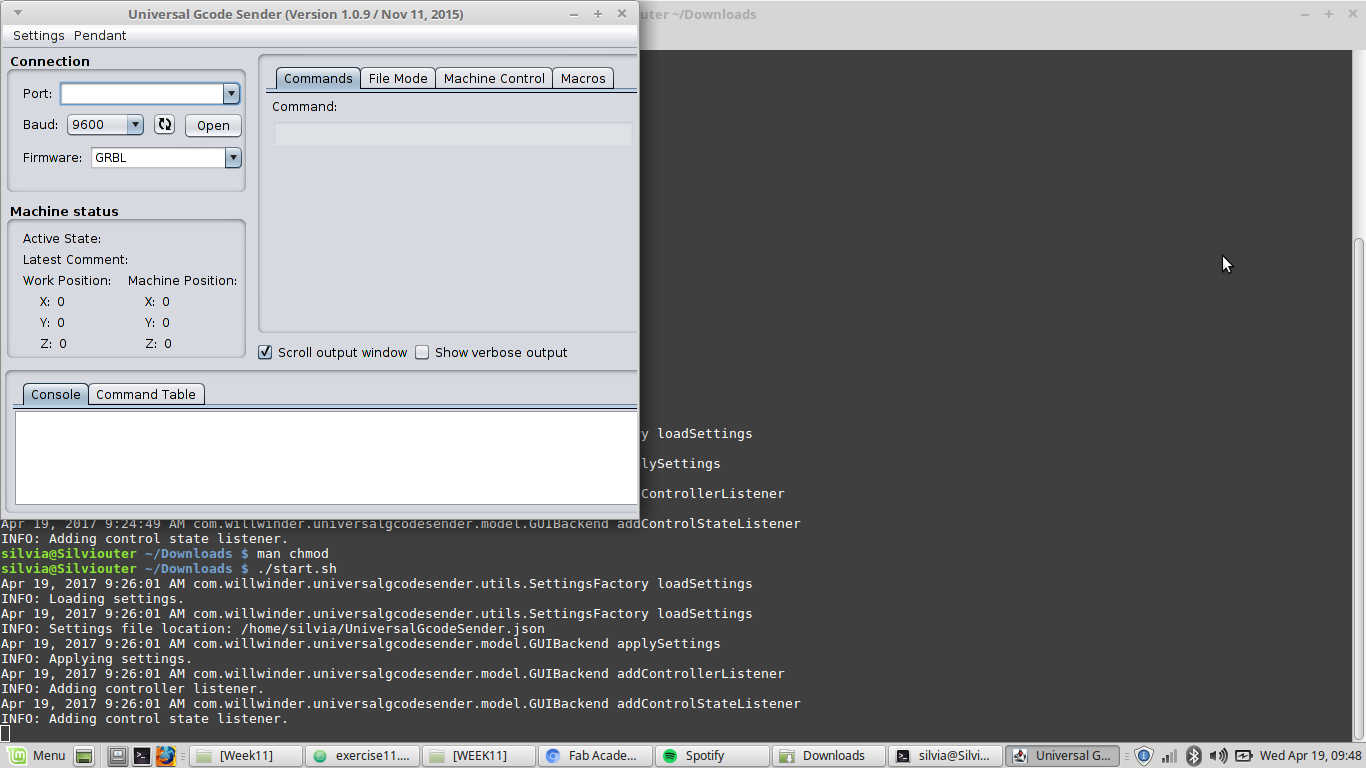Open the update manager shield tray icon
1366x768 pixels.
(x=1145, y=756)
